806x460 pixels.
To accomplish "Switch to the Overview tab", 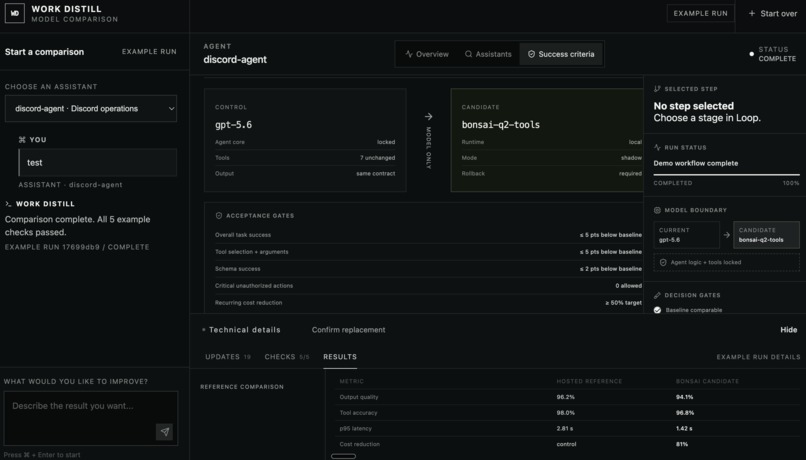I will [x=427, y=54].
